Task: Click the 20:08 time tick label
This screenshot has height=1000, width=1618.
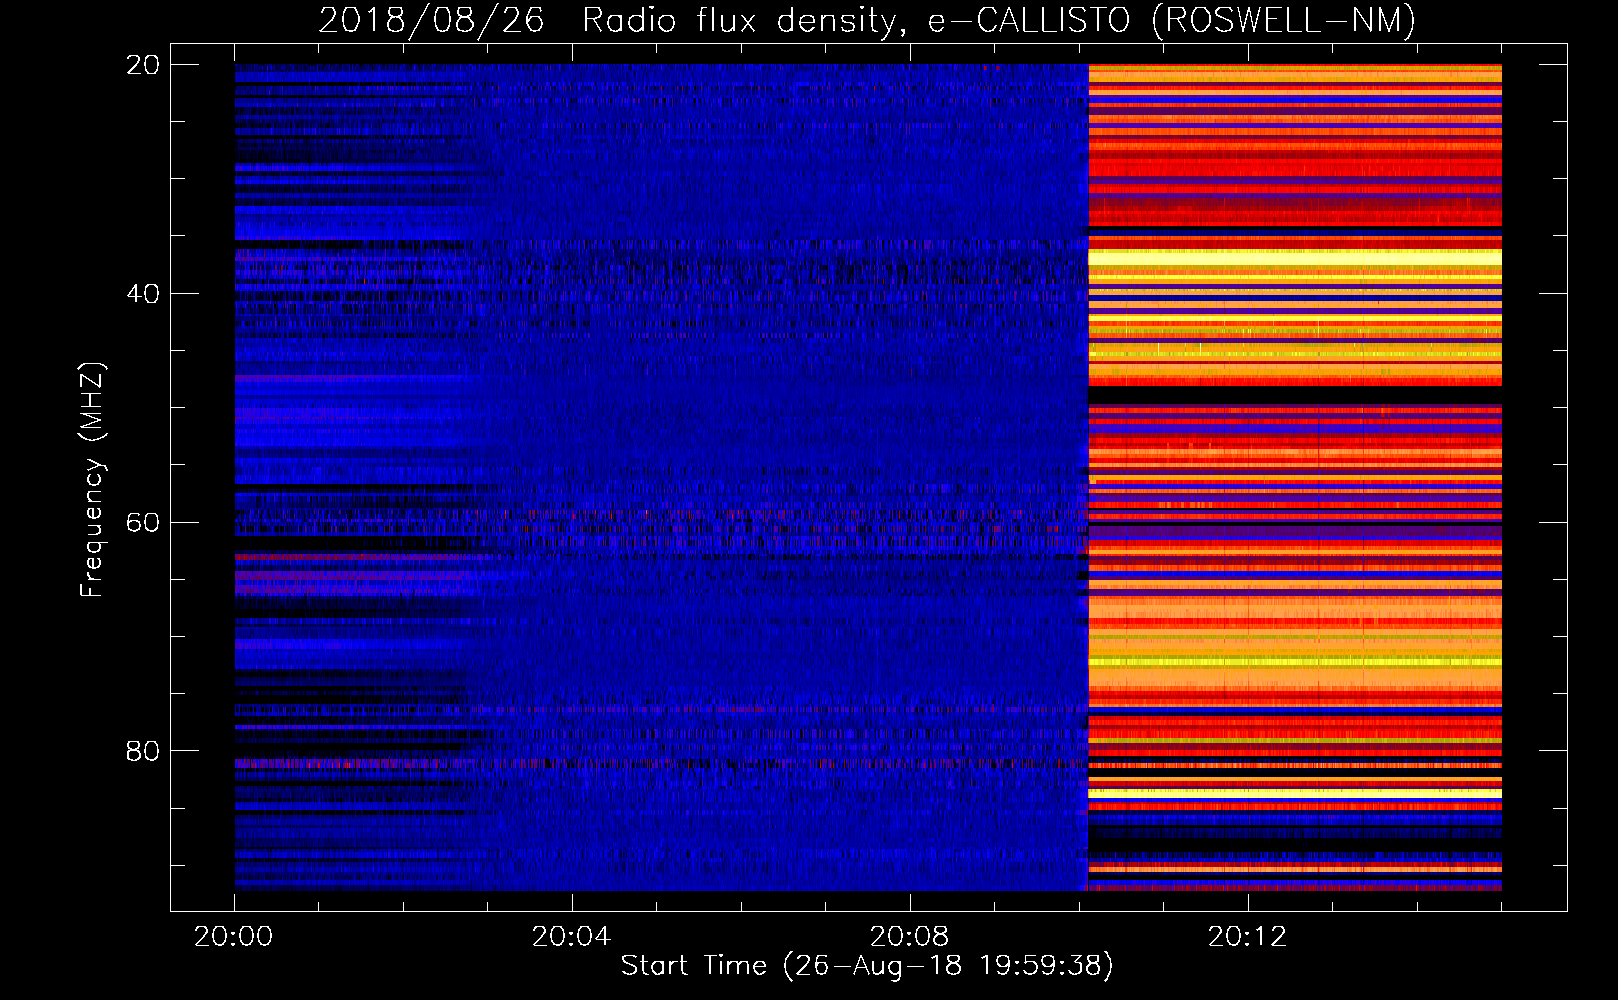Action: click(x=909, y=937)
